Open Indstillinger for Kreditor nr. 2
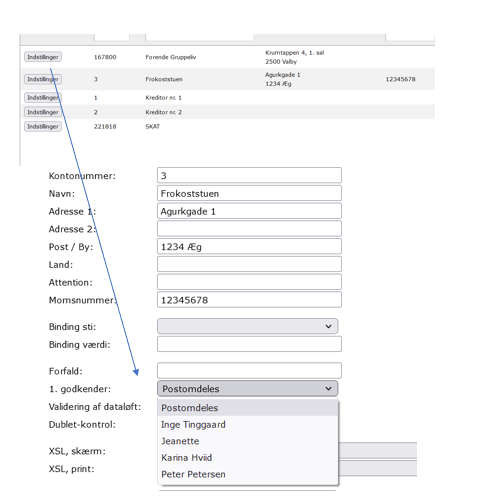Viewport: 496px width, 496px height. [x=43, y=112]
